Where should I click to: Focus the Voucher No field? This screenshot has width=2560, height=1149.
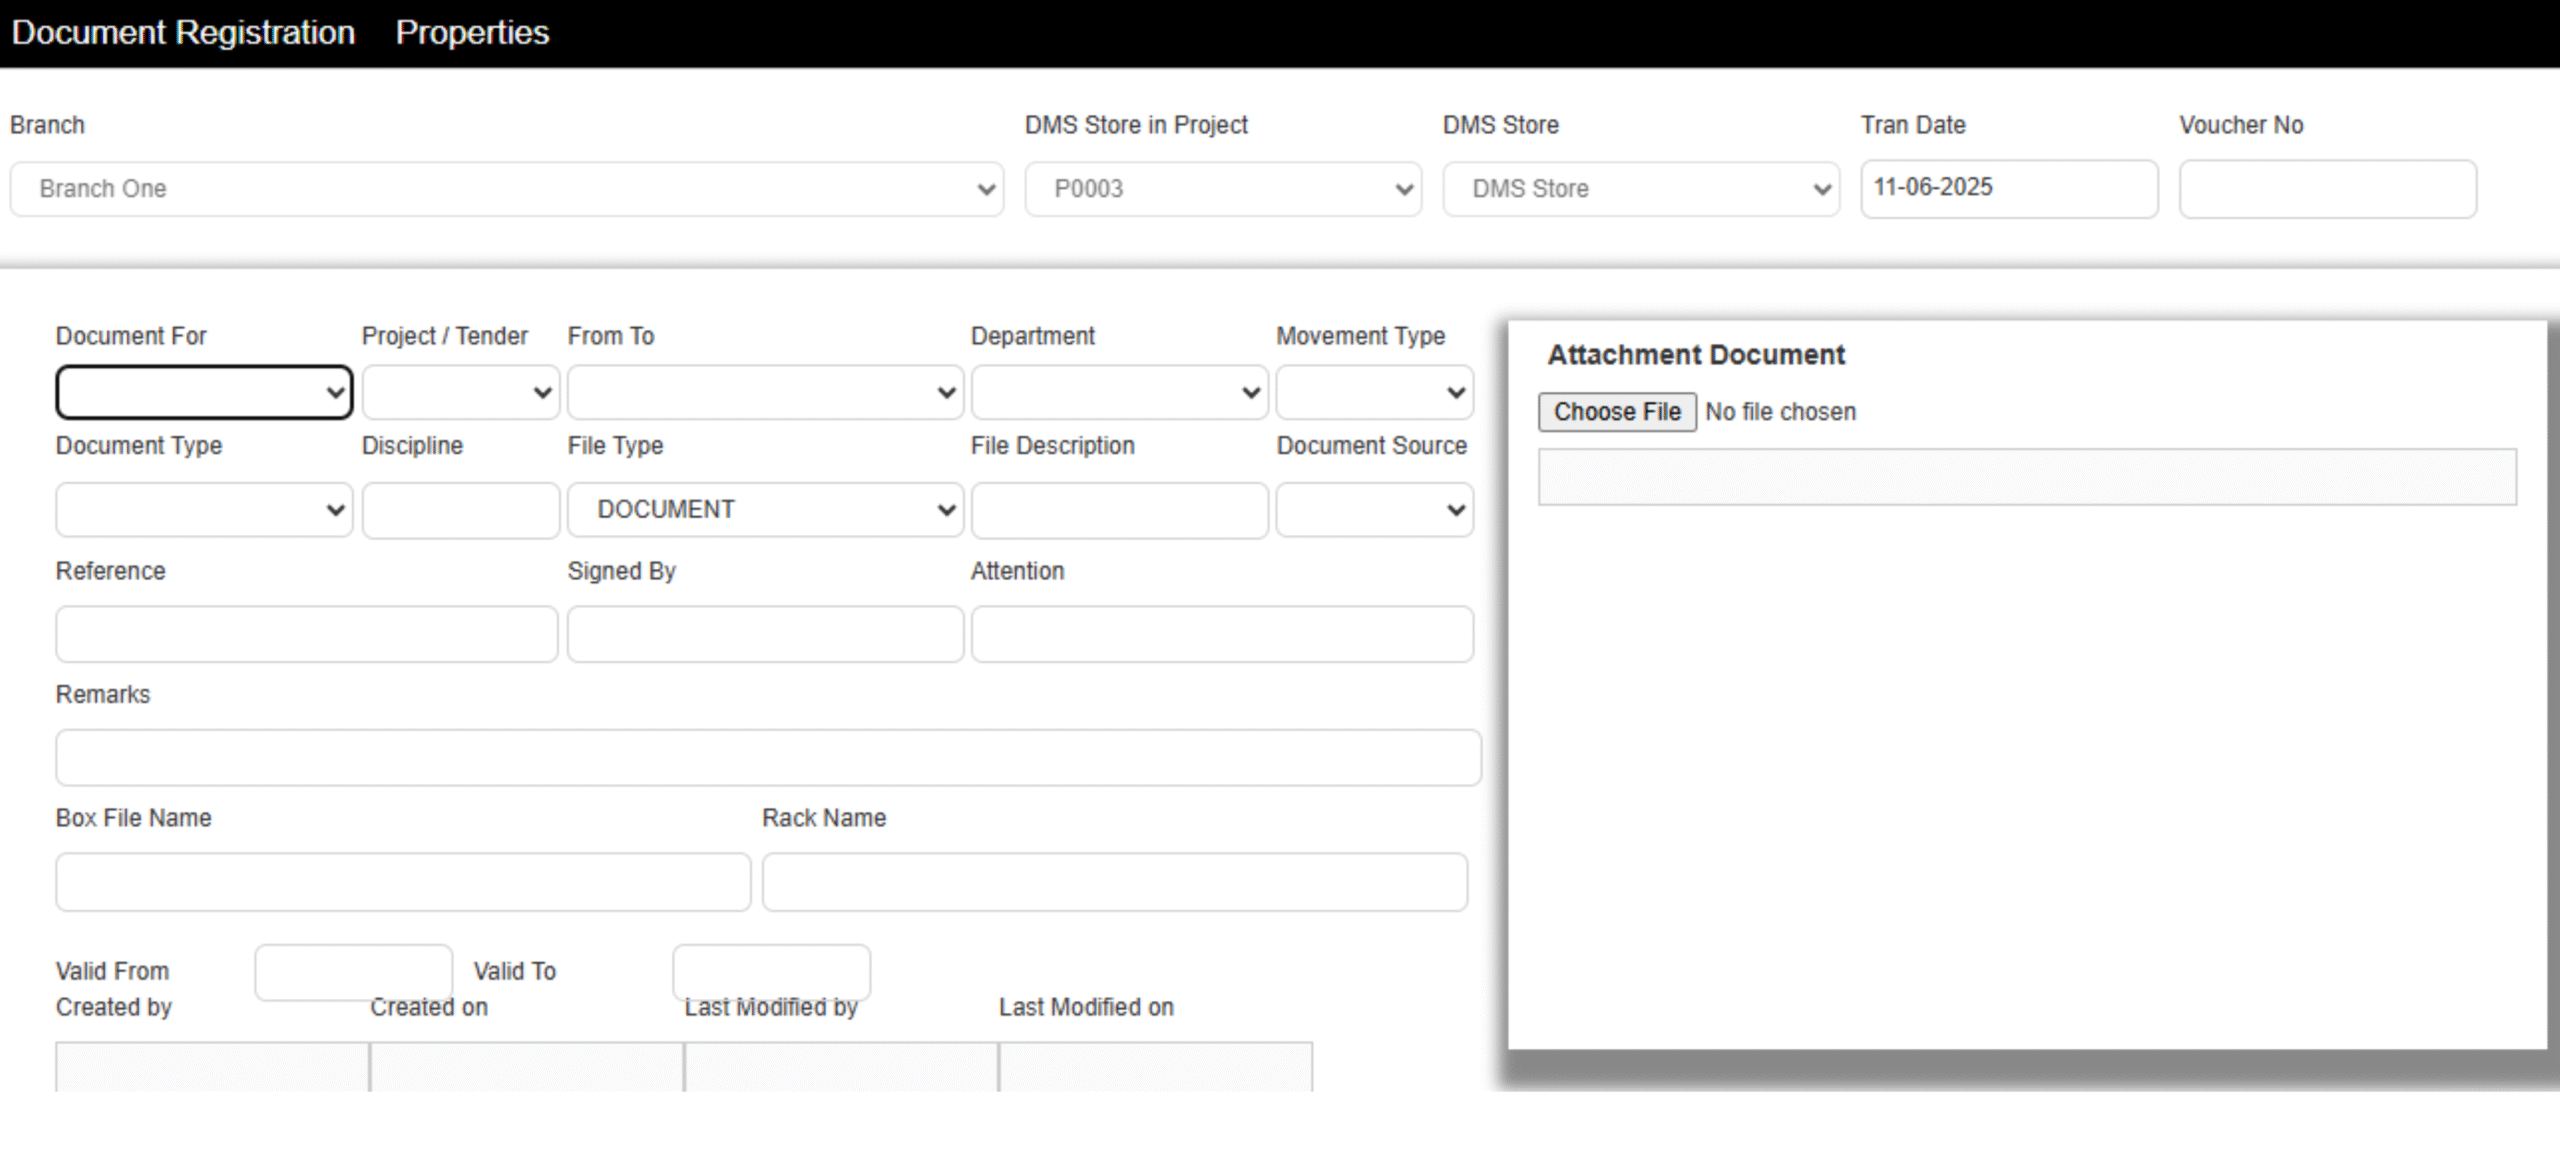point(2327,189)
